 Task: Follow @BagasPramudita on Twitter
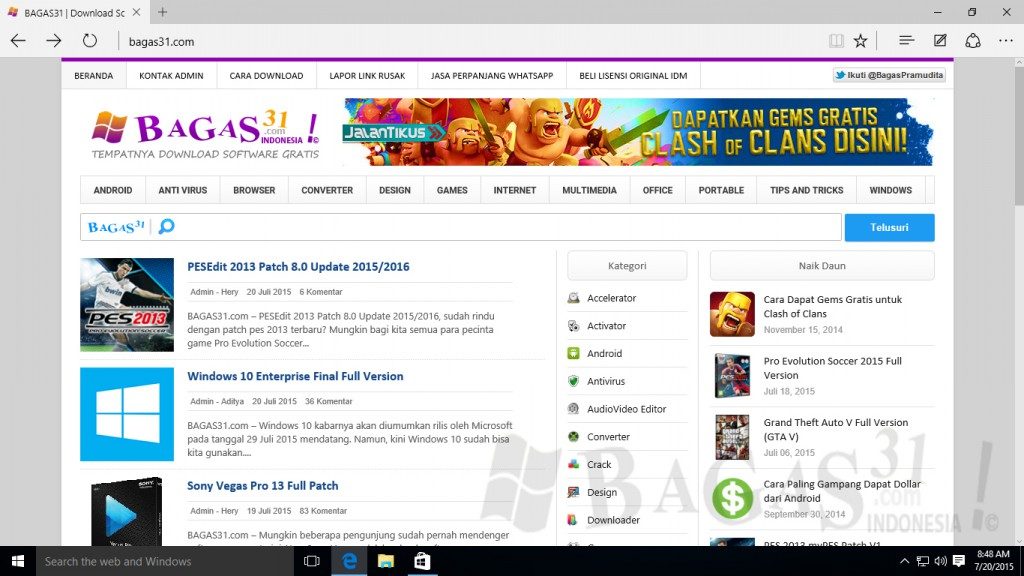point(889,75)
